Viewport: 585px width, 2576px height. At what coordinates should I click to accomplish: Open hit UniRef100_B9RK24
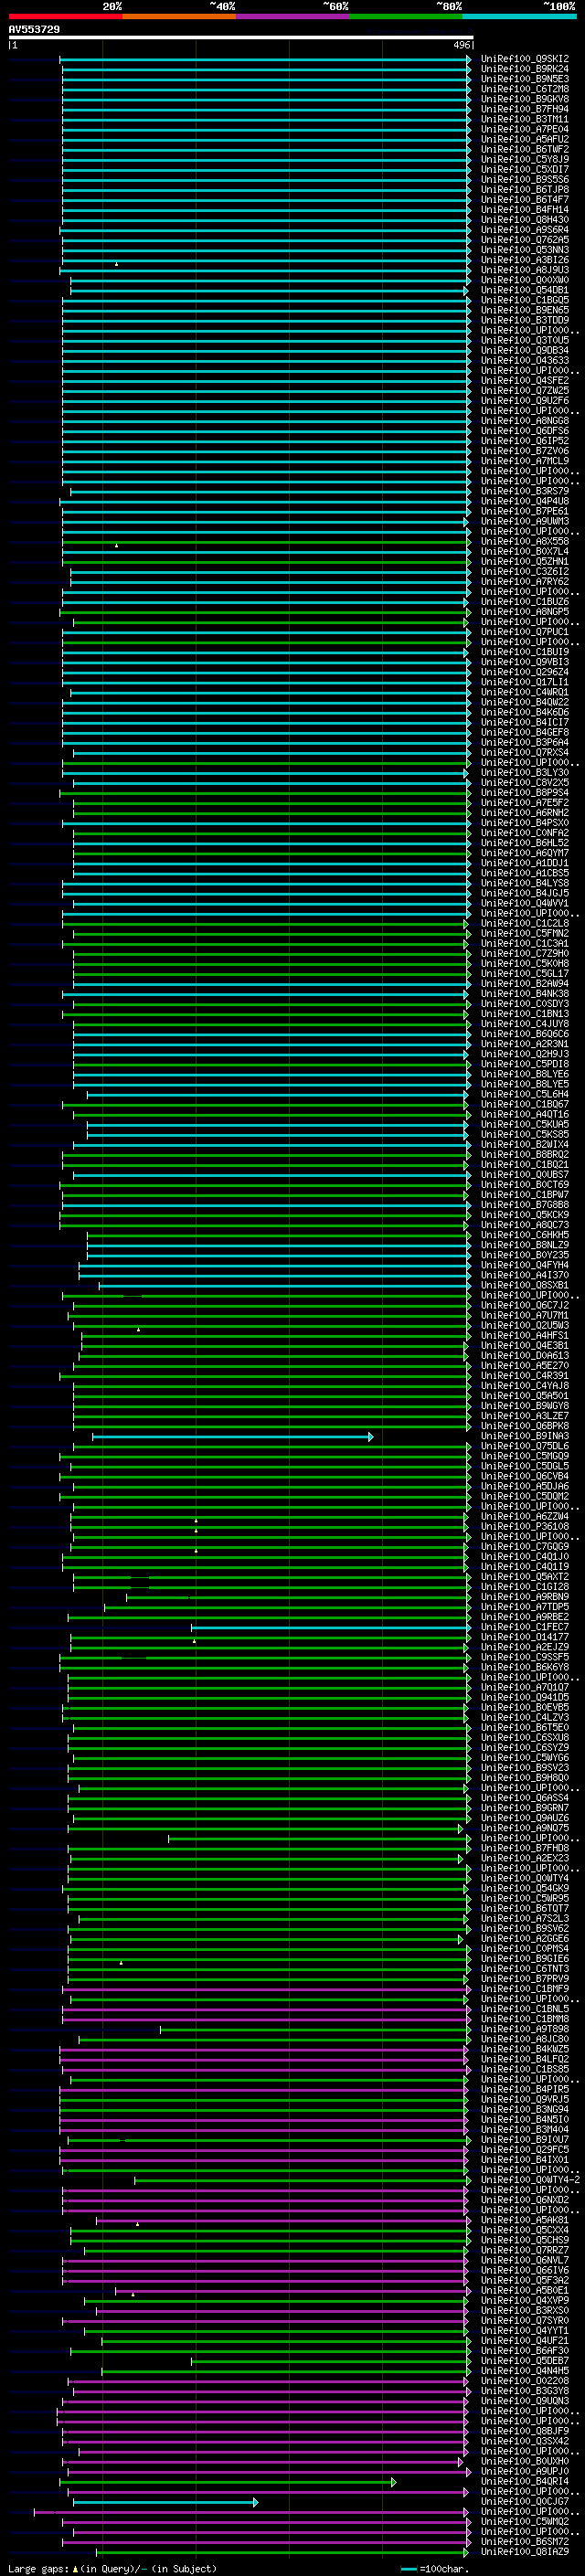point(525,69)
